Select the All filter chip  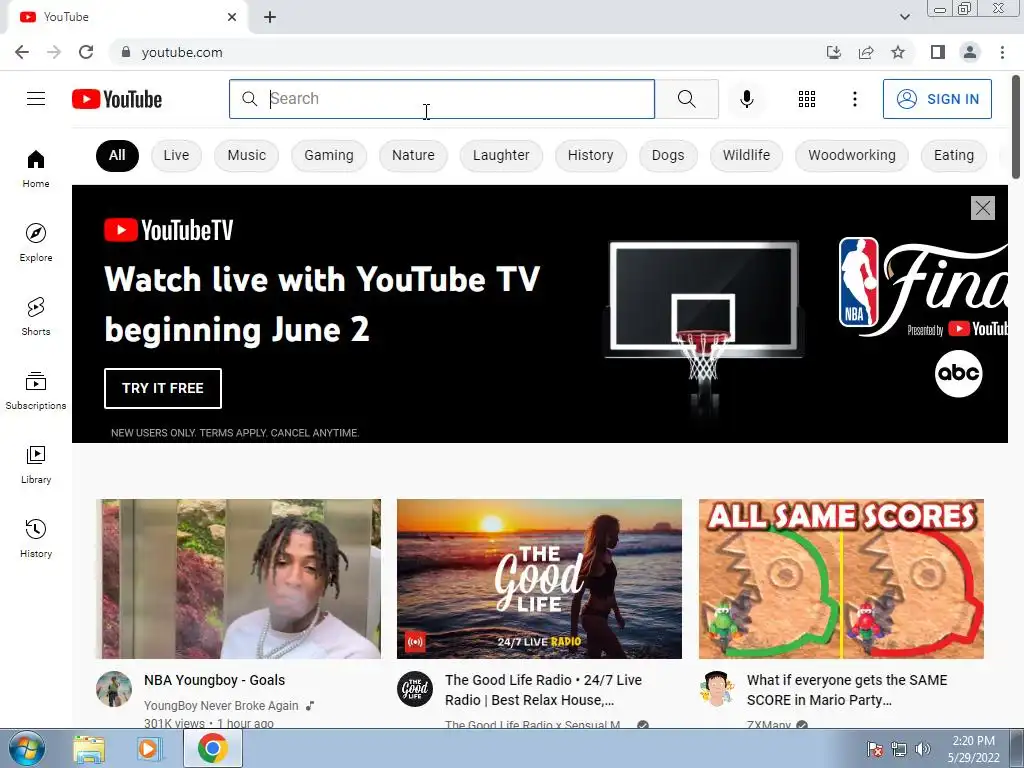coord(117,155)
